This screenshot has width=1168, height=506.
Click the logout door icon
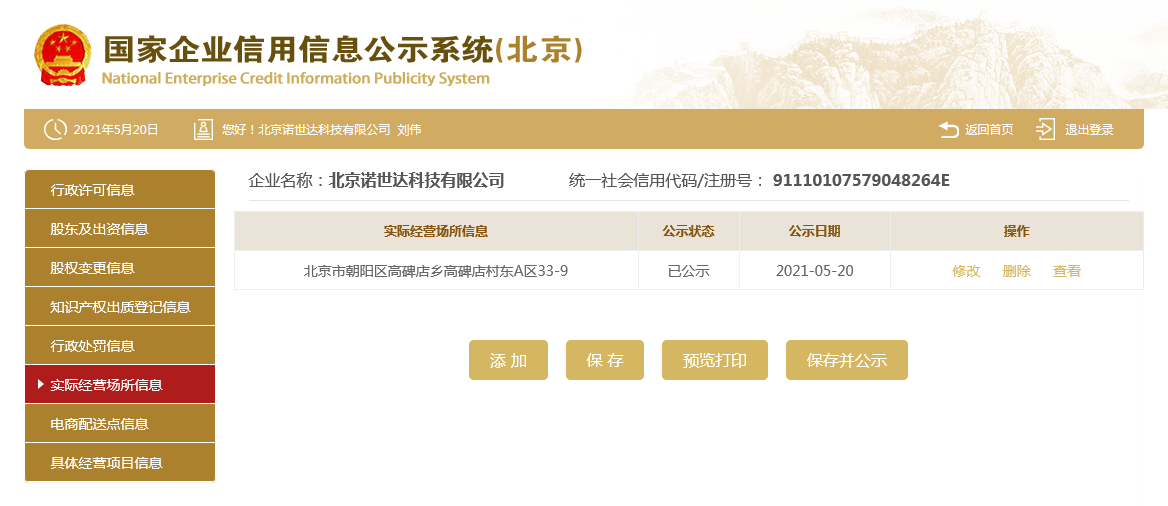tap(1046, 130)
